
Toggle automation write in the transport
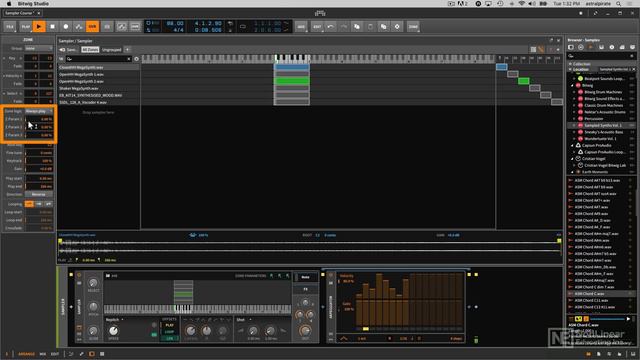(79, 27)
